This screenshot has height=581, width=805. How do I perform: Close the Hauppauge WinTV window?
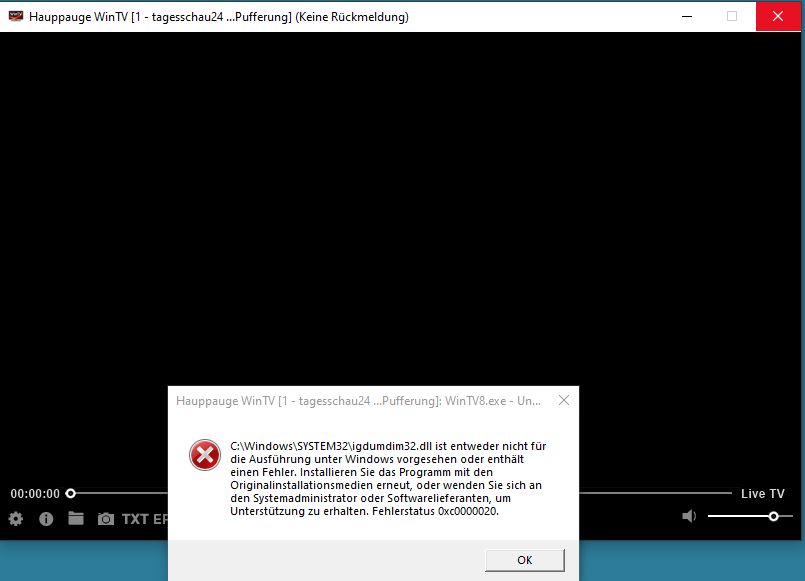tap(778, 16)
